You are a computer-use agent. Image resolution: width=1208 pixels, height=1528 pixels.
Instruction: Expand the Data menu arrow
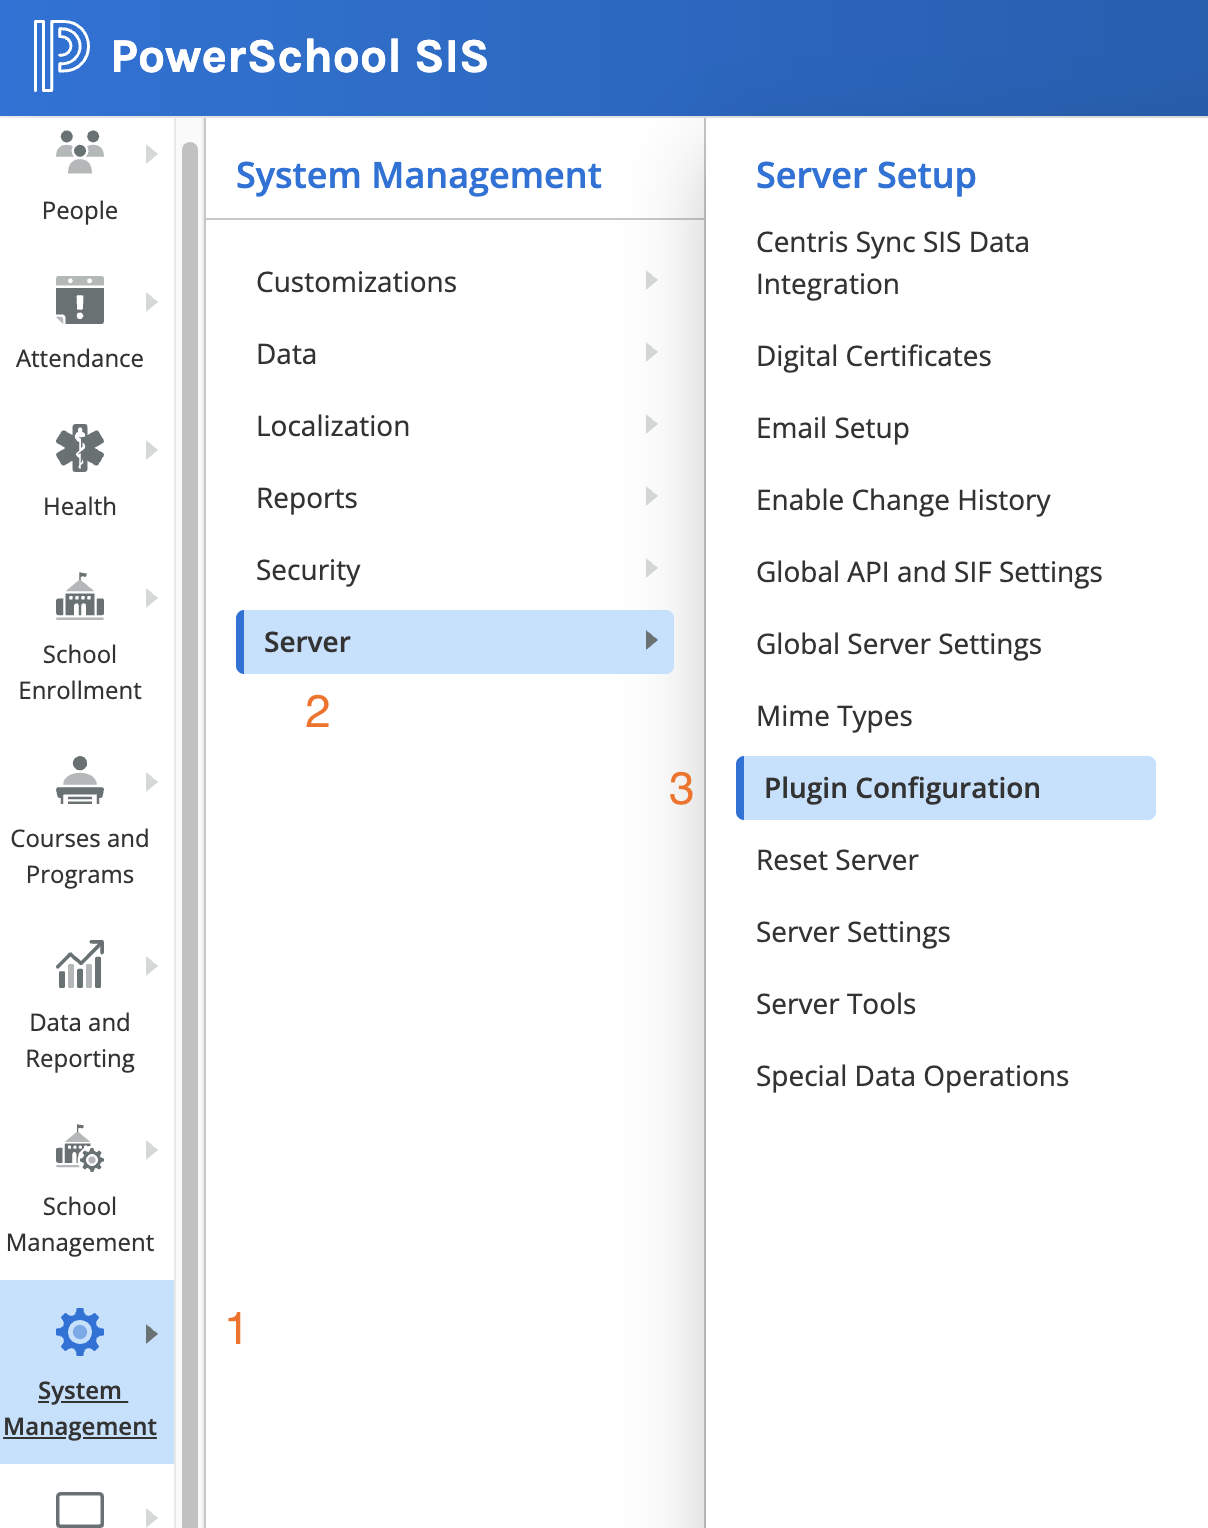point(651,352)
